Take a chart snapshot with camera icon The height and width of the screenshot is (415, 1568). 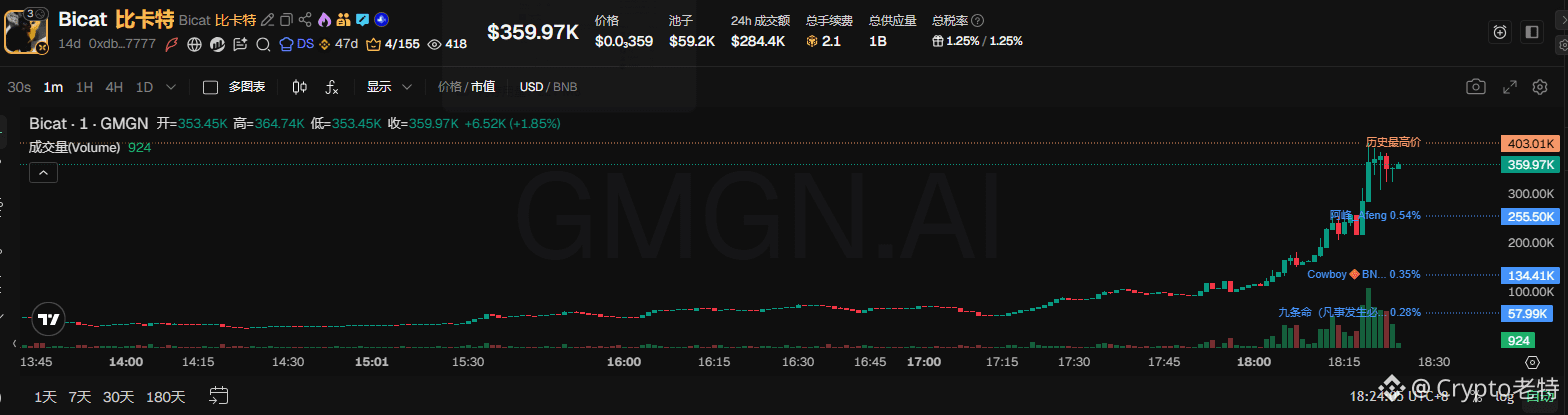pos(1476,87)
